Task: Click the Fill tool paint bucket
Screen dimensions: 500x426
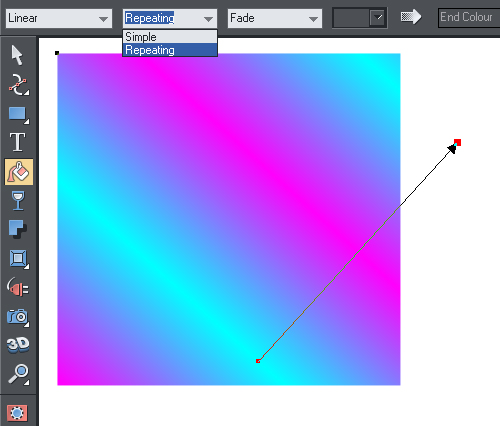Action: (x=19, y=172)
